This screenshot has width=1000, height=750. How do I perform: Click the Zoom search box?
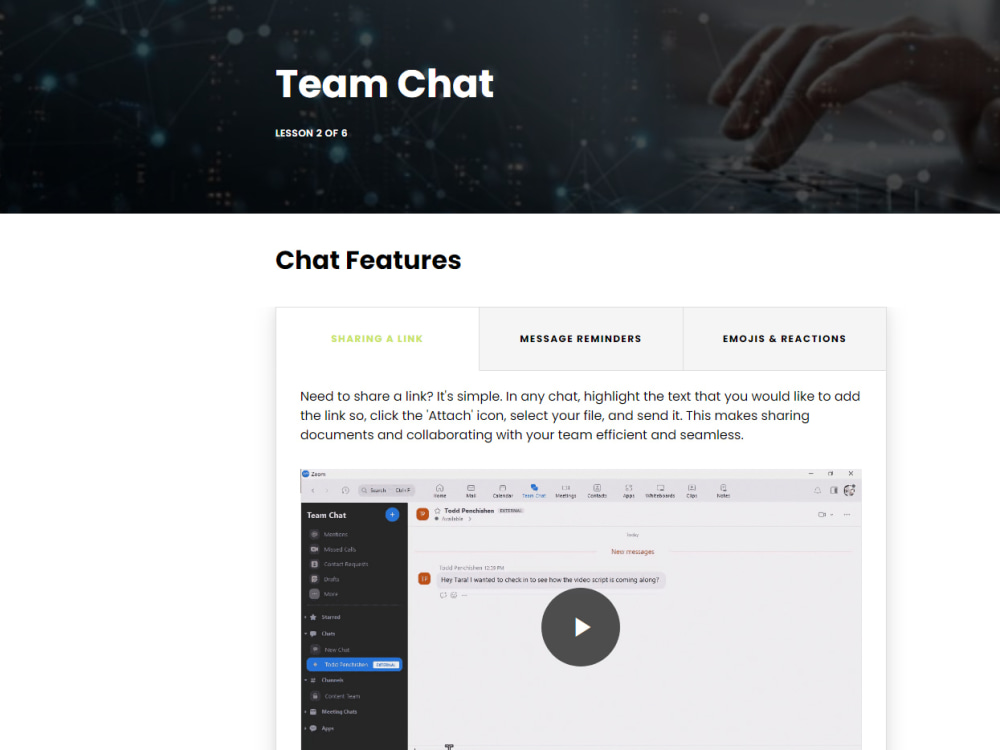pos(386,490)
